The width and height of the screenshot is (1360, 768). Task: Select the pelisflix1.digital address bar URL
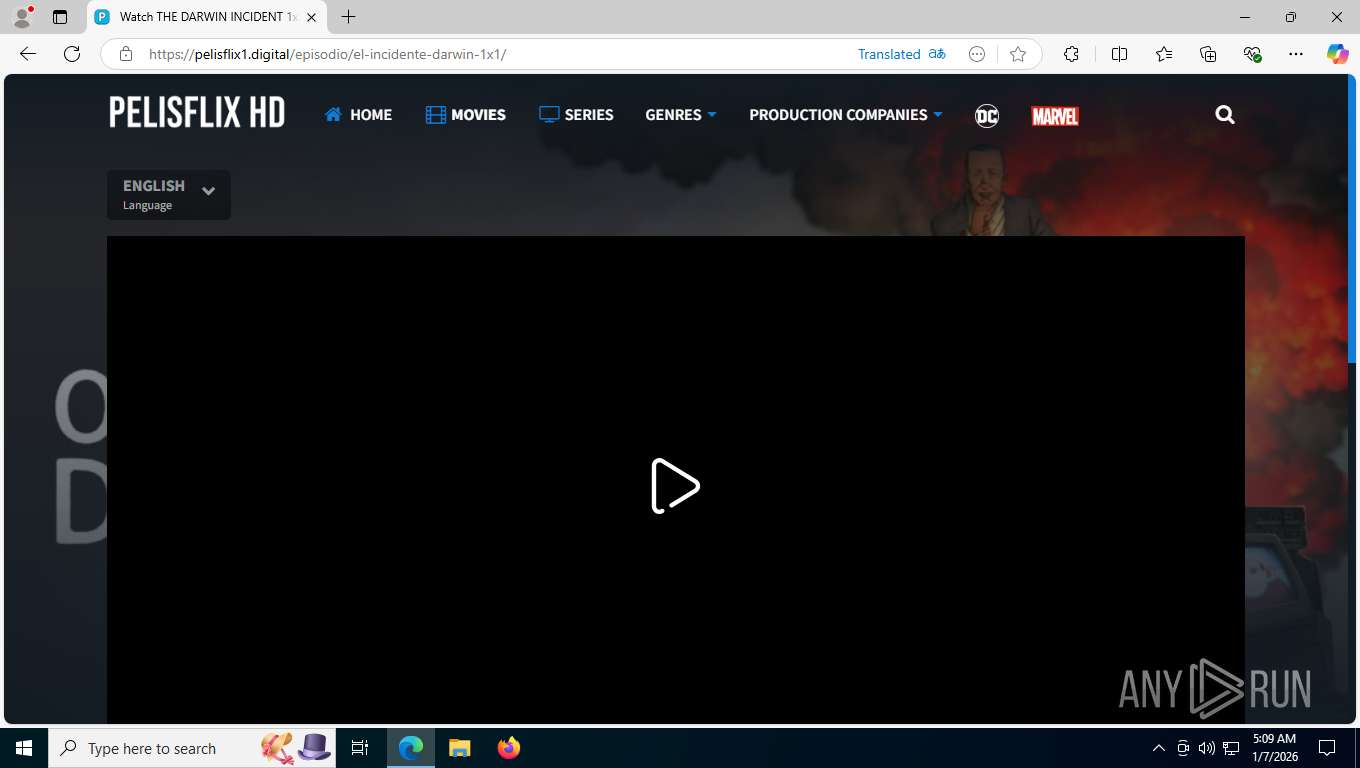pos(327,54)
